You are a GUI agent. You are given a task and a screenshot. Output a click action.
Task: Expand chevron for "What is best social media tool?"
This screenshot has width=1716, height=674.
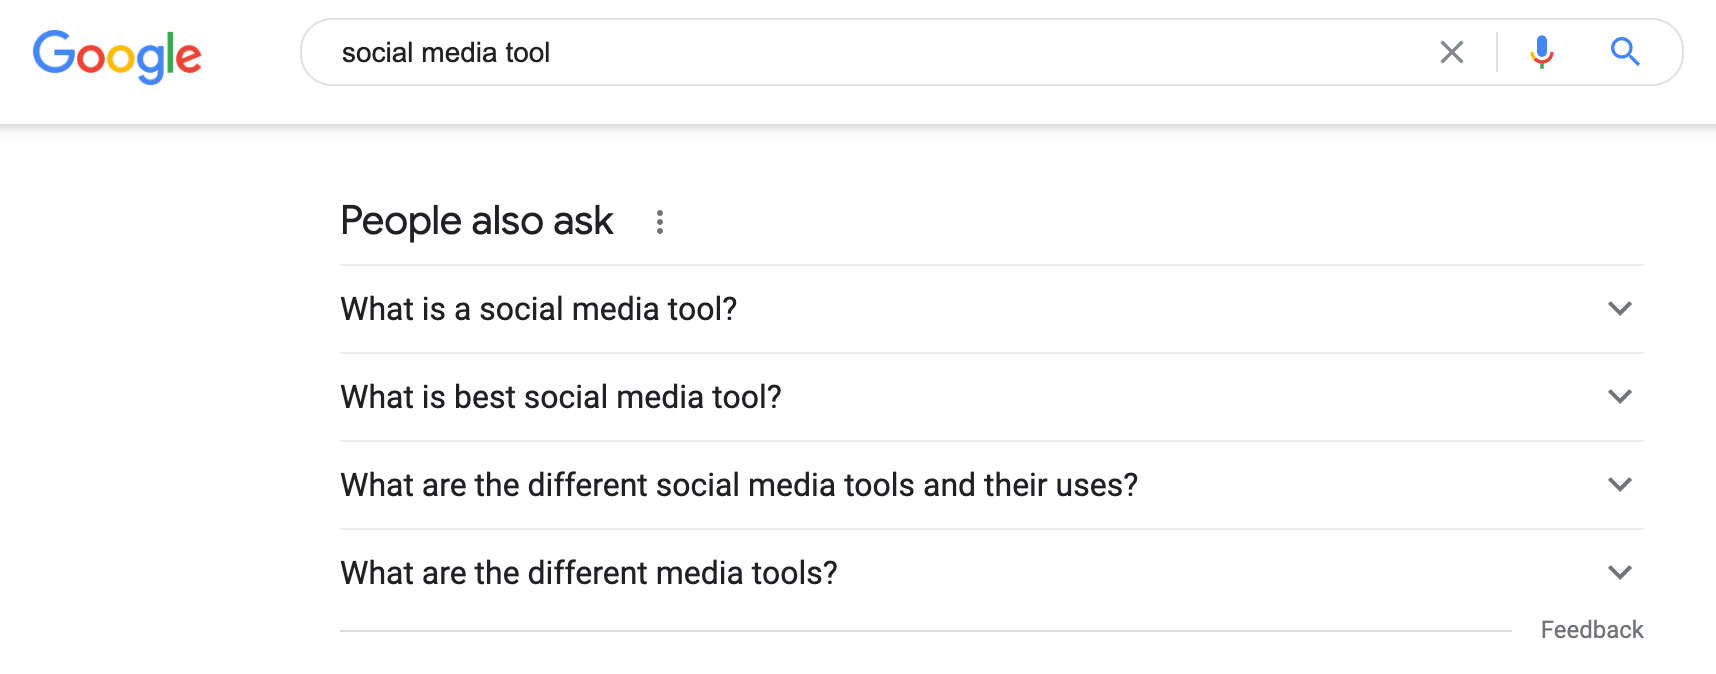point(1619,397)
